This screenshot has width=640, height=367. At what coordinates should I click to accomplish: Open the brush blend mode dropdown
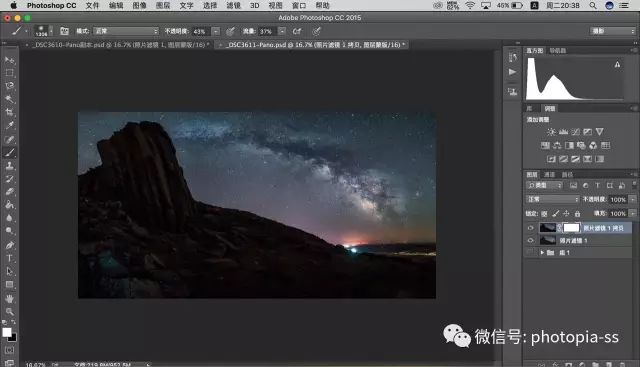[x=126, y=31]
